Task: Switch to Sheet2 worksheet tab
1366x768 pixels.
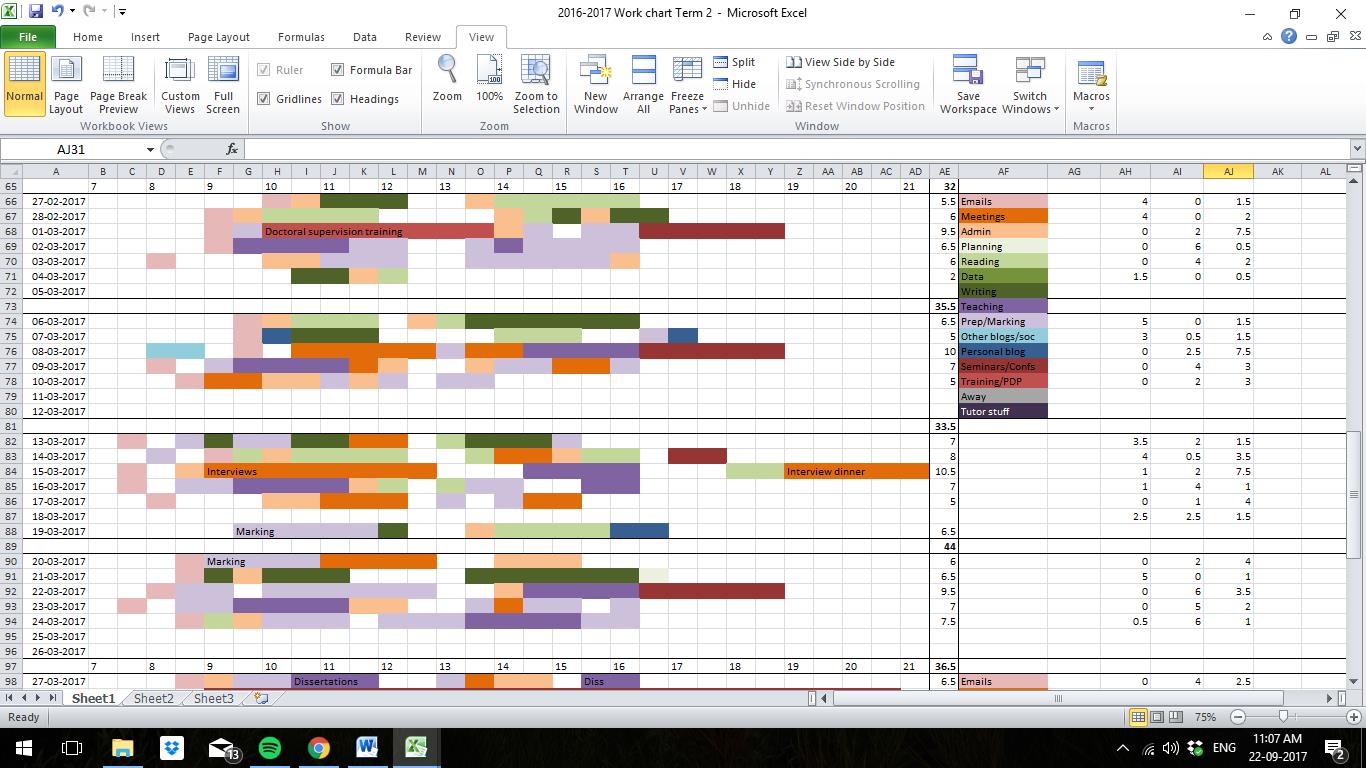Action: 153,699
